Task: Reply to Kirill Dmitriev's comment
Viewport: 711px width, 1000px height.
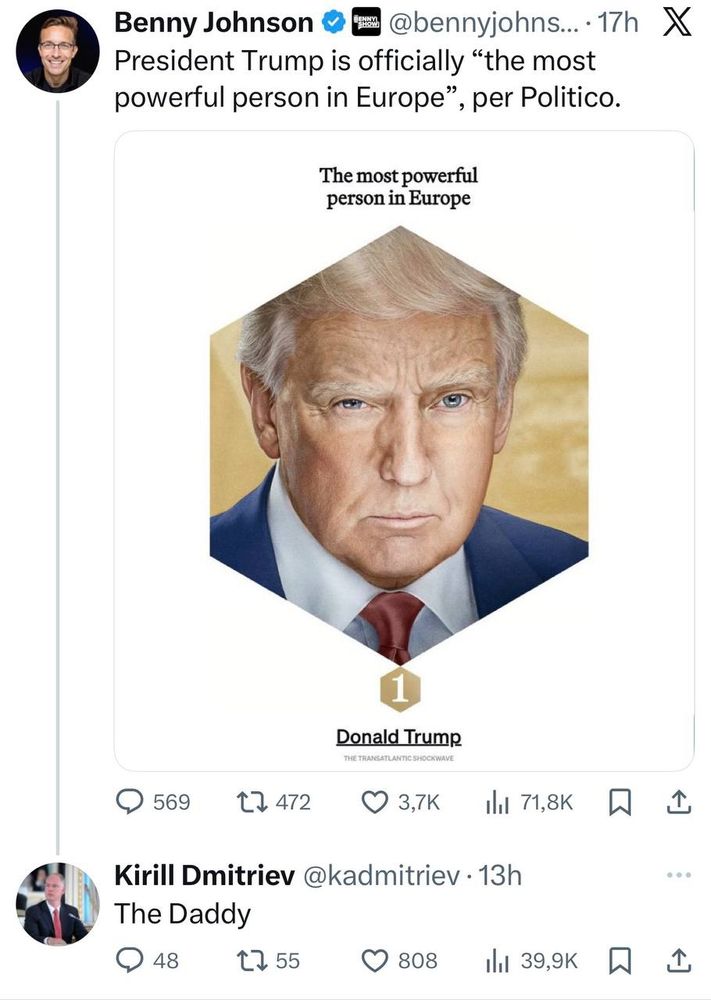Action: pyautogui.click(x=132, y=960)
